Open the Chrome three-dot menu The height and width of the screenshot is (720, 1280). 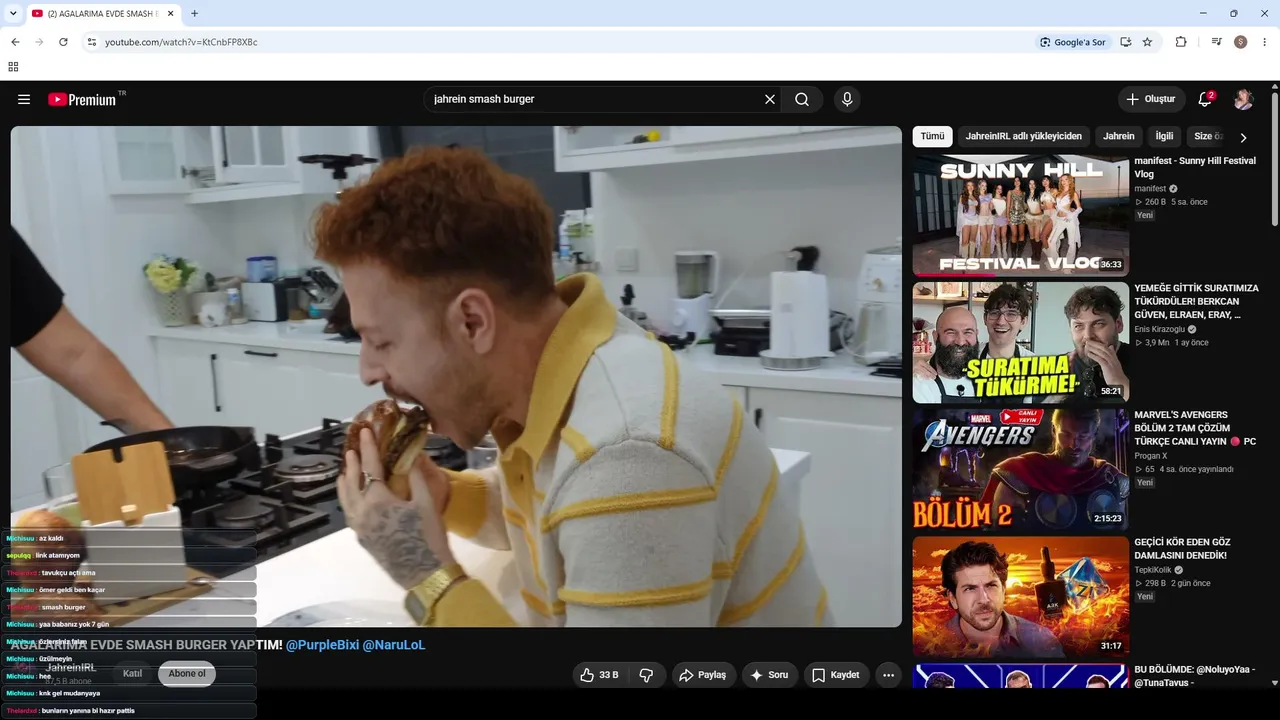(1265, 42)
